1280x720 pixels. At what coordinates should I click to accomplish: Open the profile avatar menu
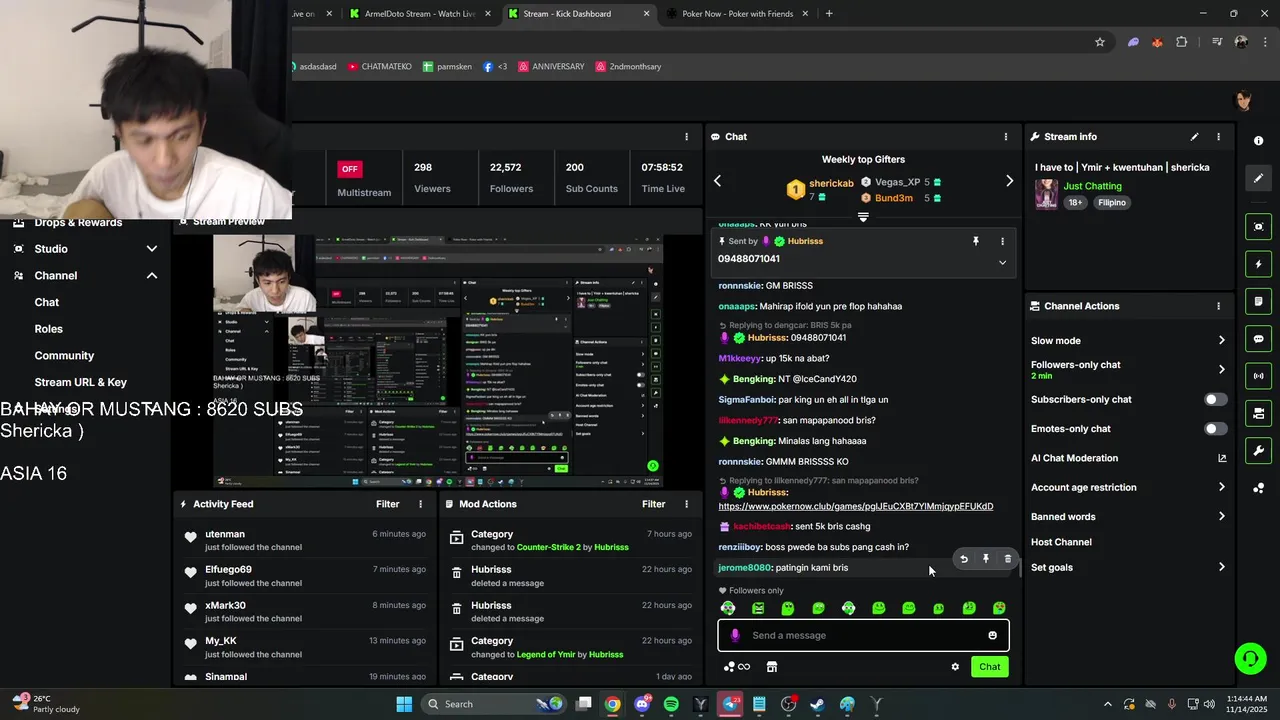click(x=1244, y=100)
